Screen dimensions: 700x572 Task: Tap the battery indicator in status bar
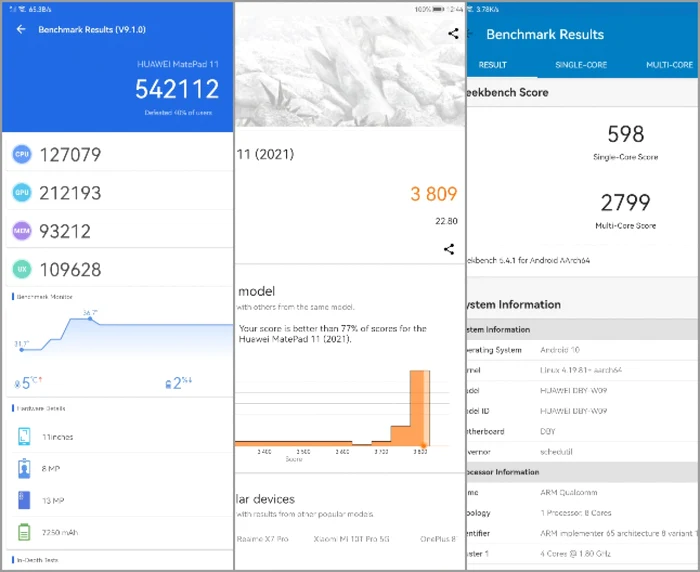[x=438, y=9]
